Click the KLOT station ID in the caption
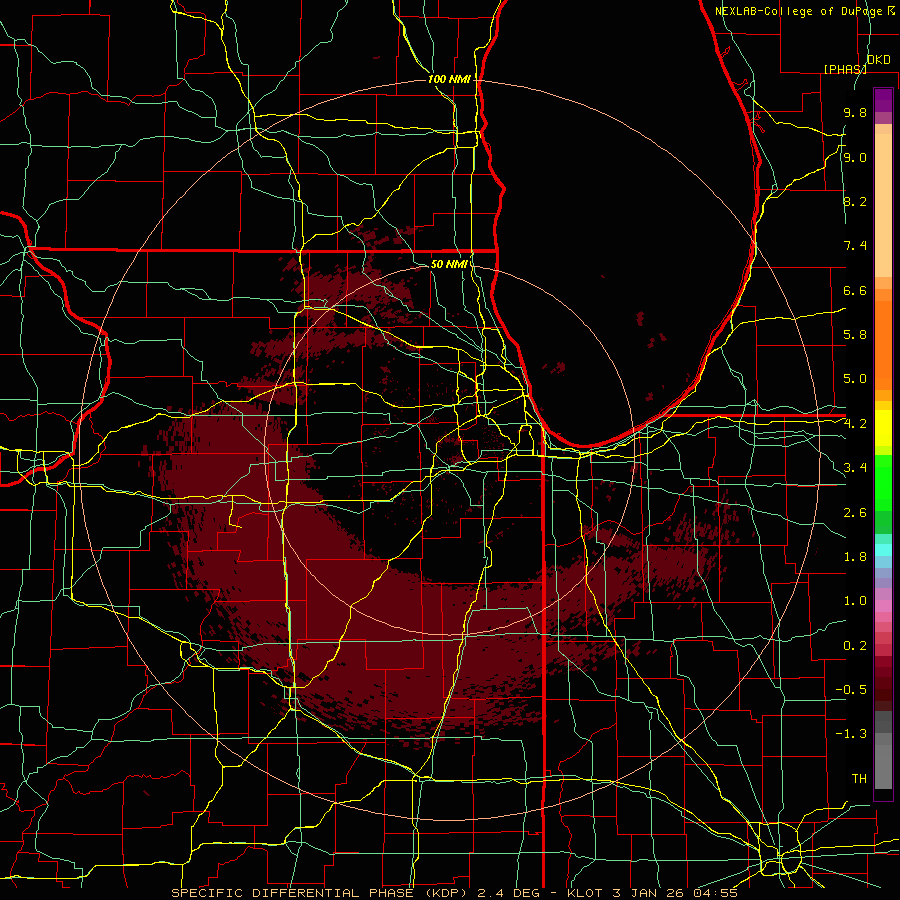900x900 pixels. coord(584,893)
